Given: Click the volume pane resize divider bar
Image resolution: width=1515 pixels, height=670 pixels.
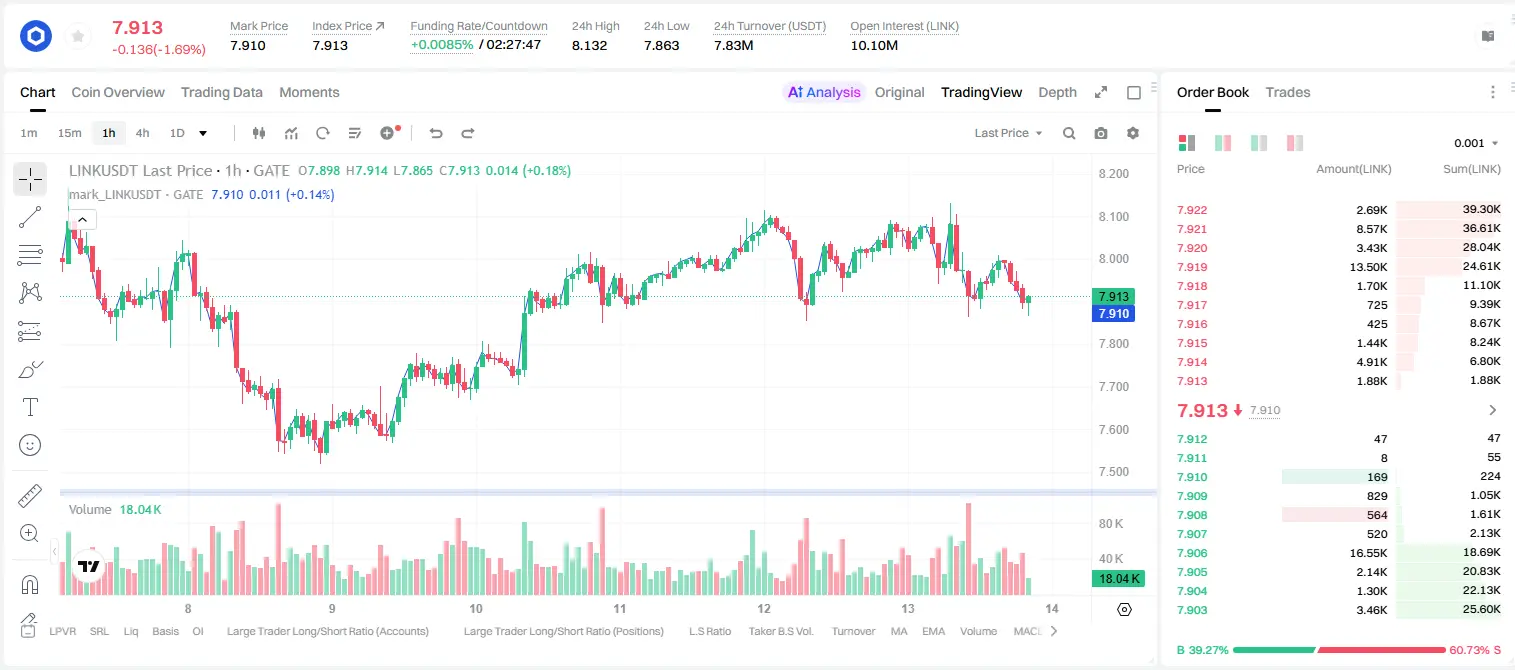Looking at the screenshot, I should pyautogui.click(x=608, y=492).
